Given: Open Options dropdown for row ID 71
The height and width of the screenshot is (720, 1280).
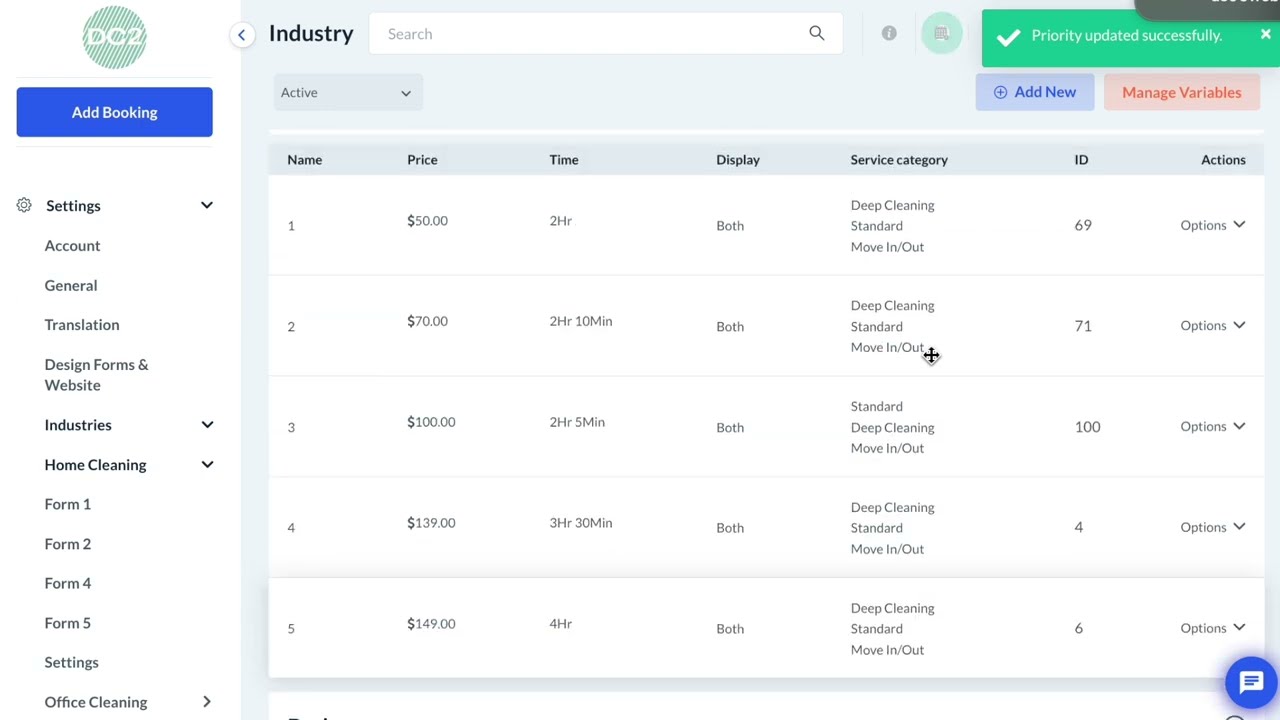Looking at the screenshot, I should [1212, 326].
